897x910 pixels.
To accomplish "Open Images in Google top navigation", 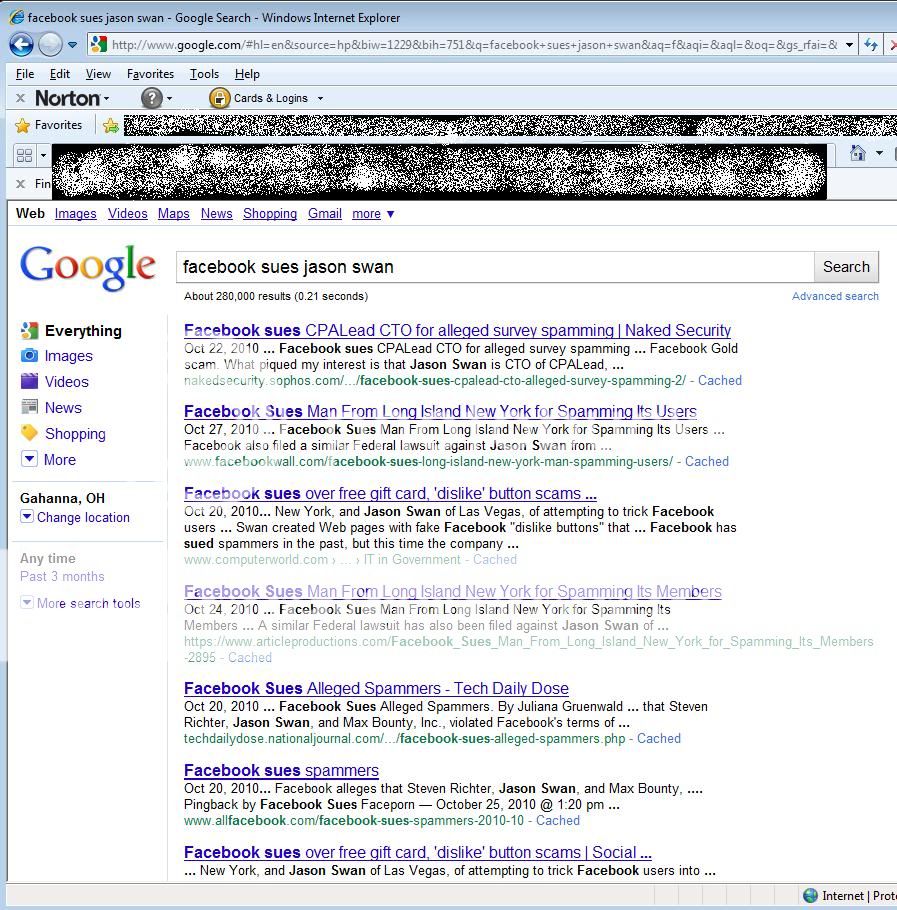I will [x=75, y=214].
